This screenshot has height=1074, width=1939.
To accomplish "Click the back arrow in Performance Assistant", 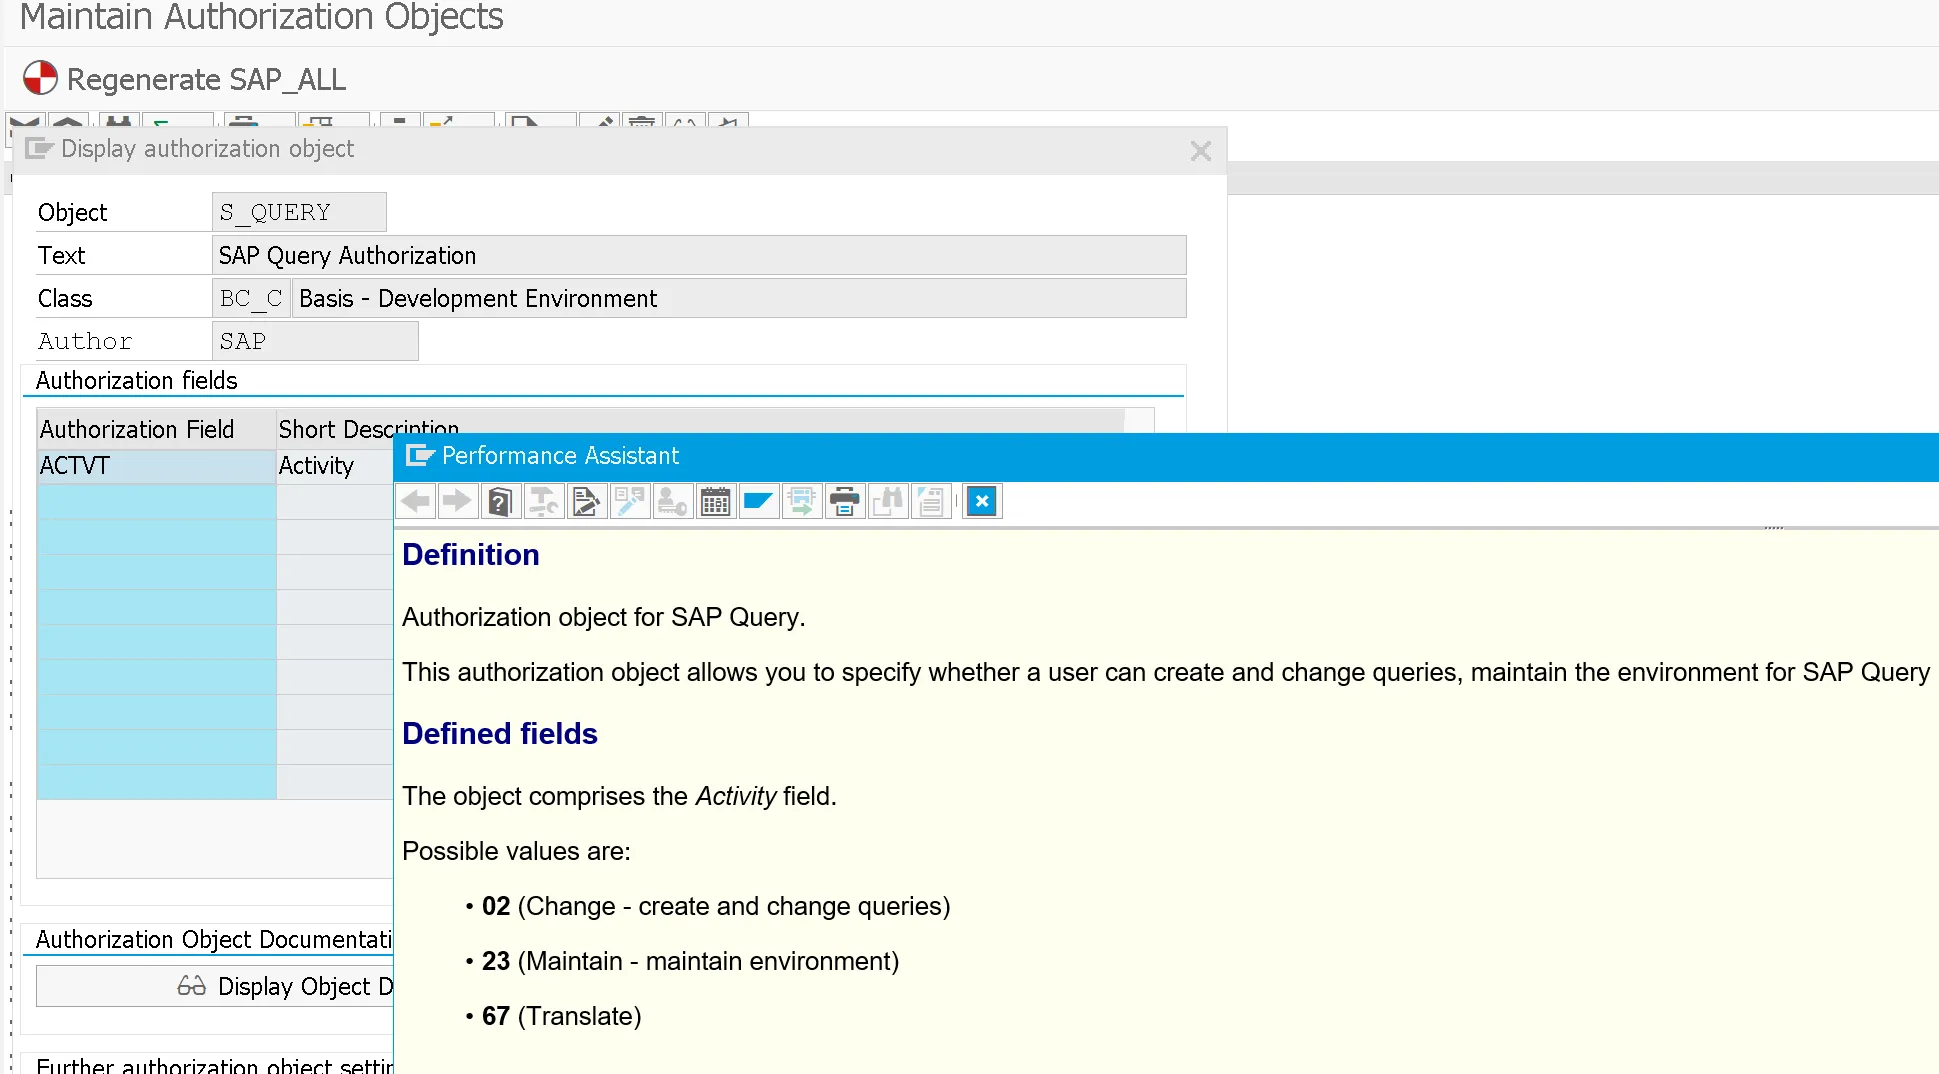I will (x=416, y=501).
